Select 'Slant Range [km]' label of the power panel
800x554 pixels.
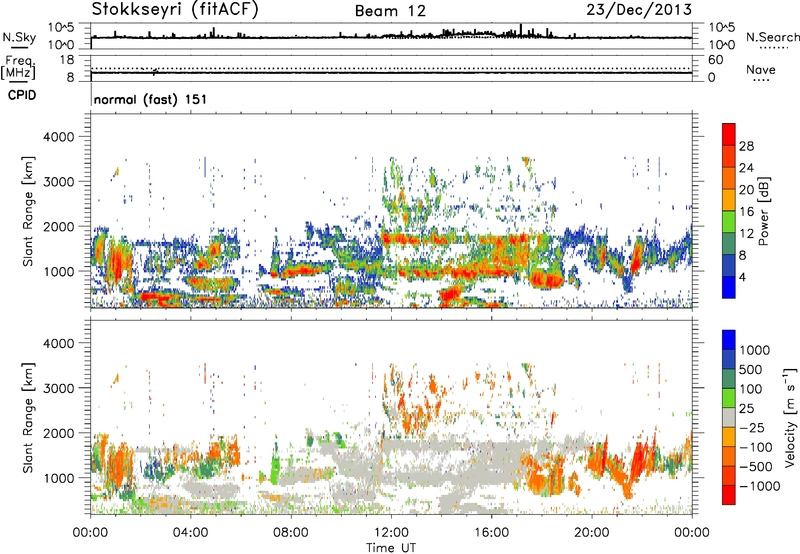(x=28, y=211)
